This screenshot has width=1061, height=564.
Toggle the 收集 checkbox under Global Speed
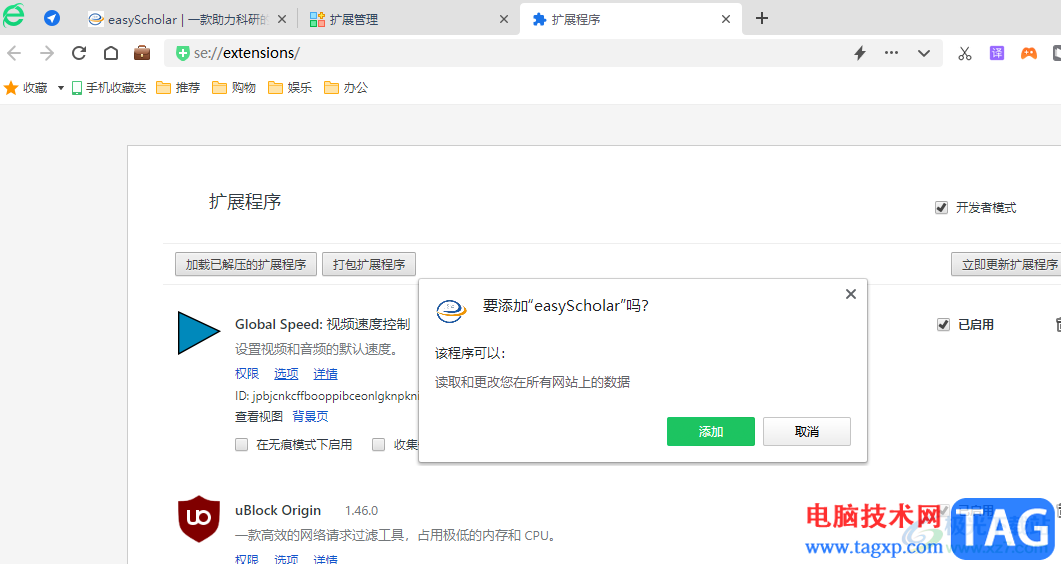[378, 444]
